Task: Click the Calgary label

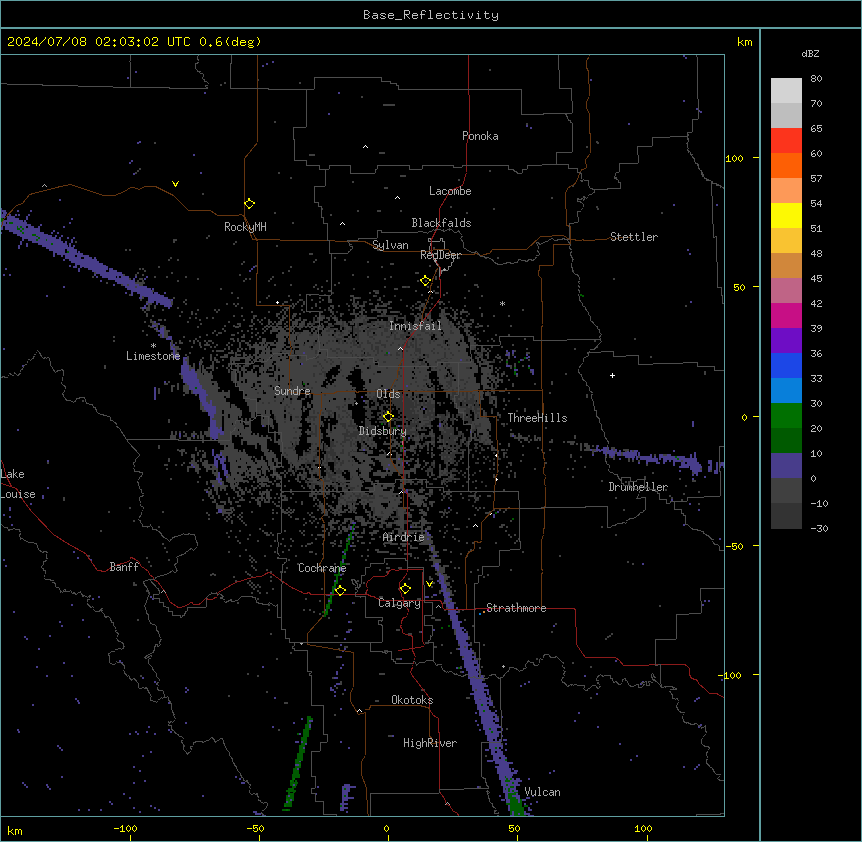Action: click(x=399, y=603)
